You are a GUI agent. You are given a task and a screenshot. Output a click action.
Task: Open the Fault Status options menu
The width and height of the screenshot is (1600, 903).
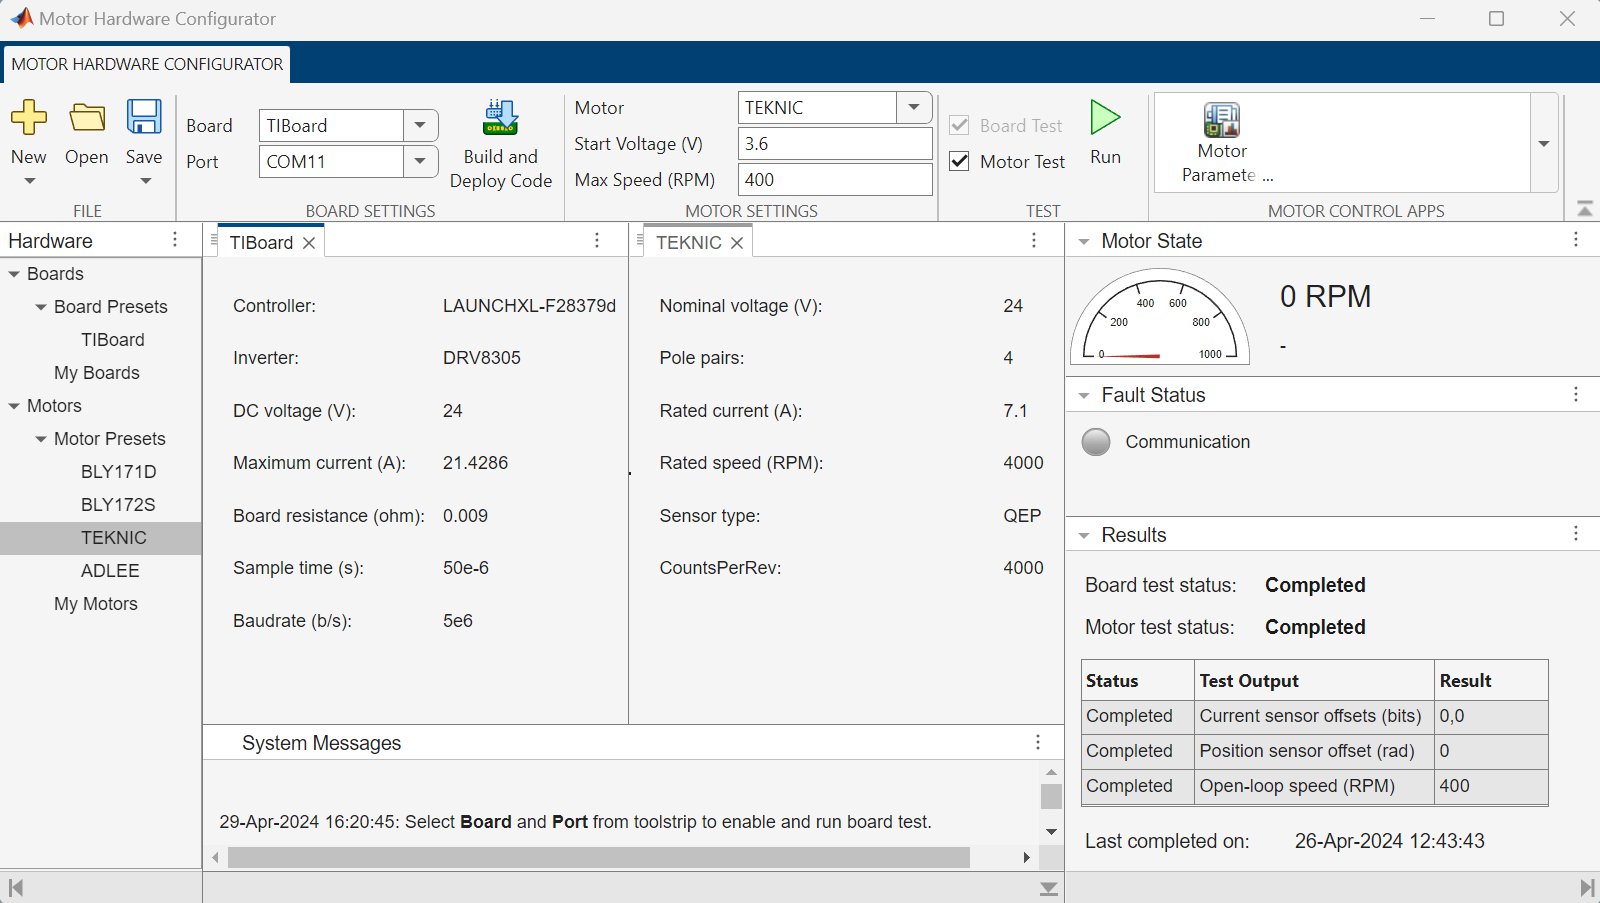1578,394
